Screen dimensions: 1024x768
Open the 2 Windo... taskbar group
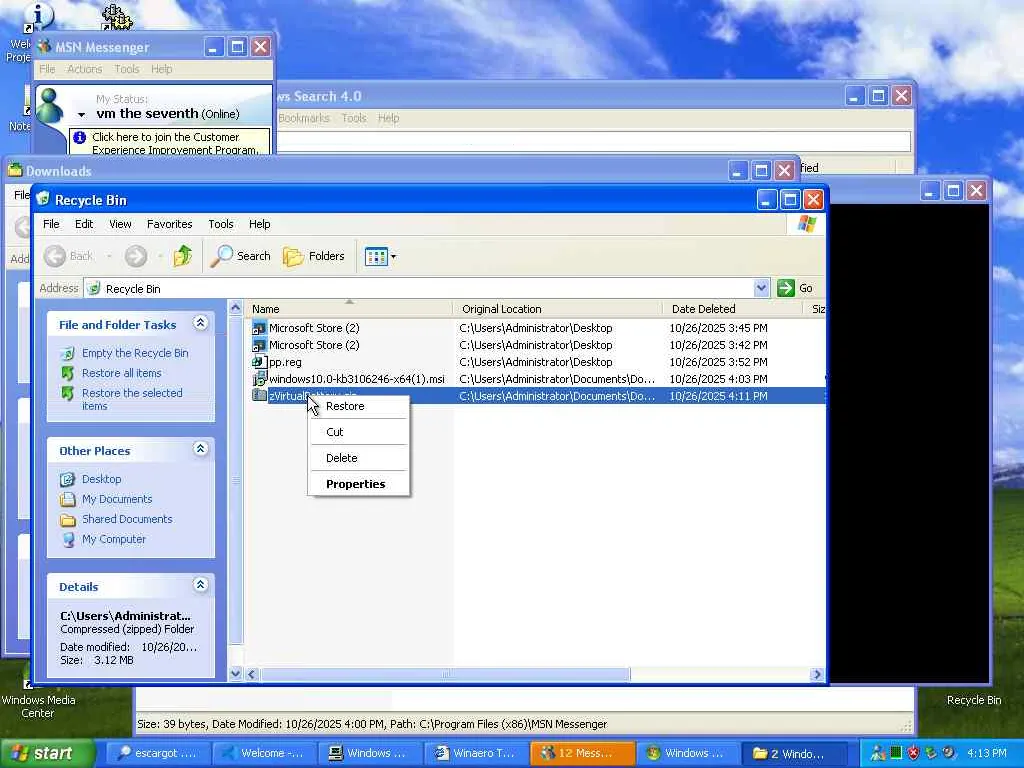(x=795, y=753)
